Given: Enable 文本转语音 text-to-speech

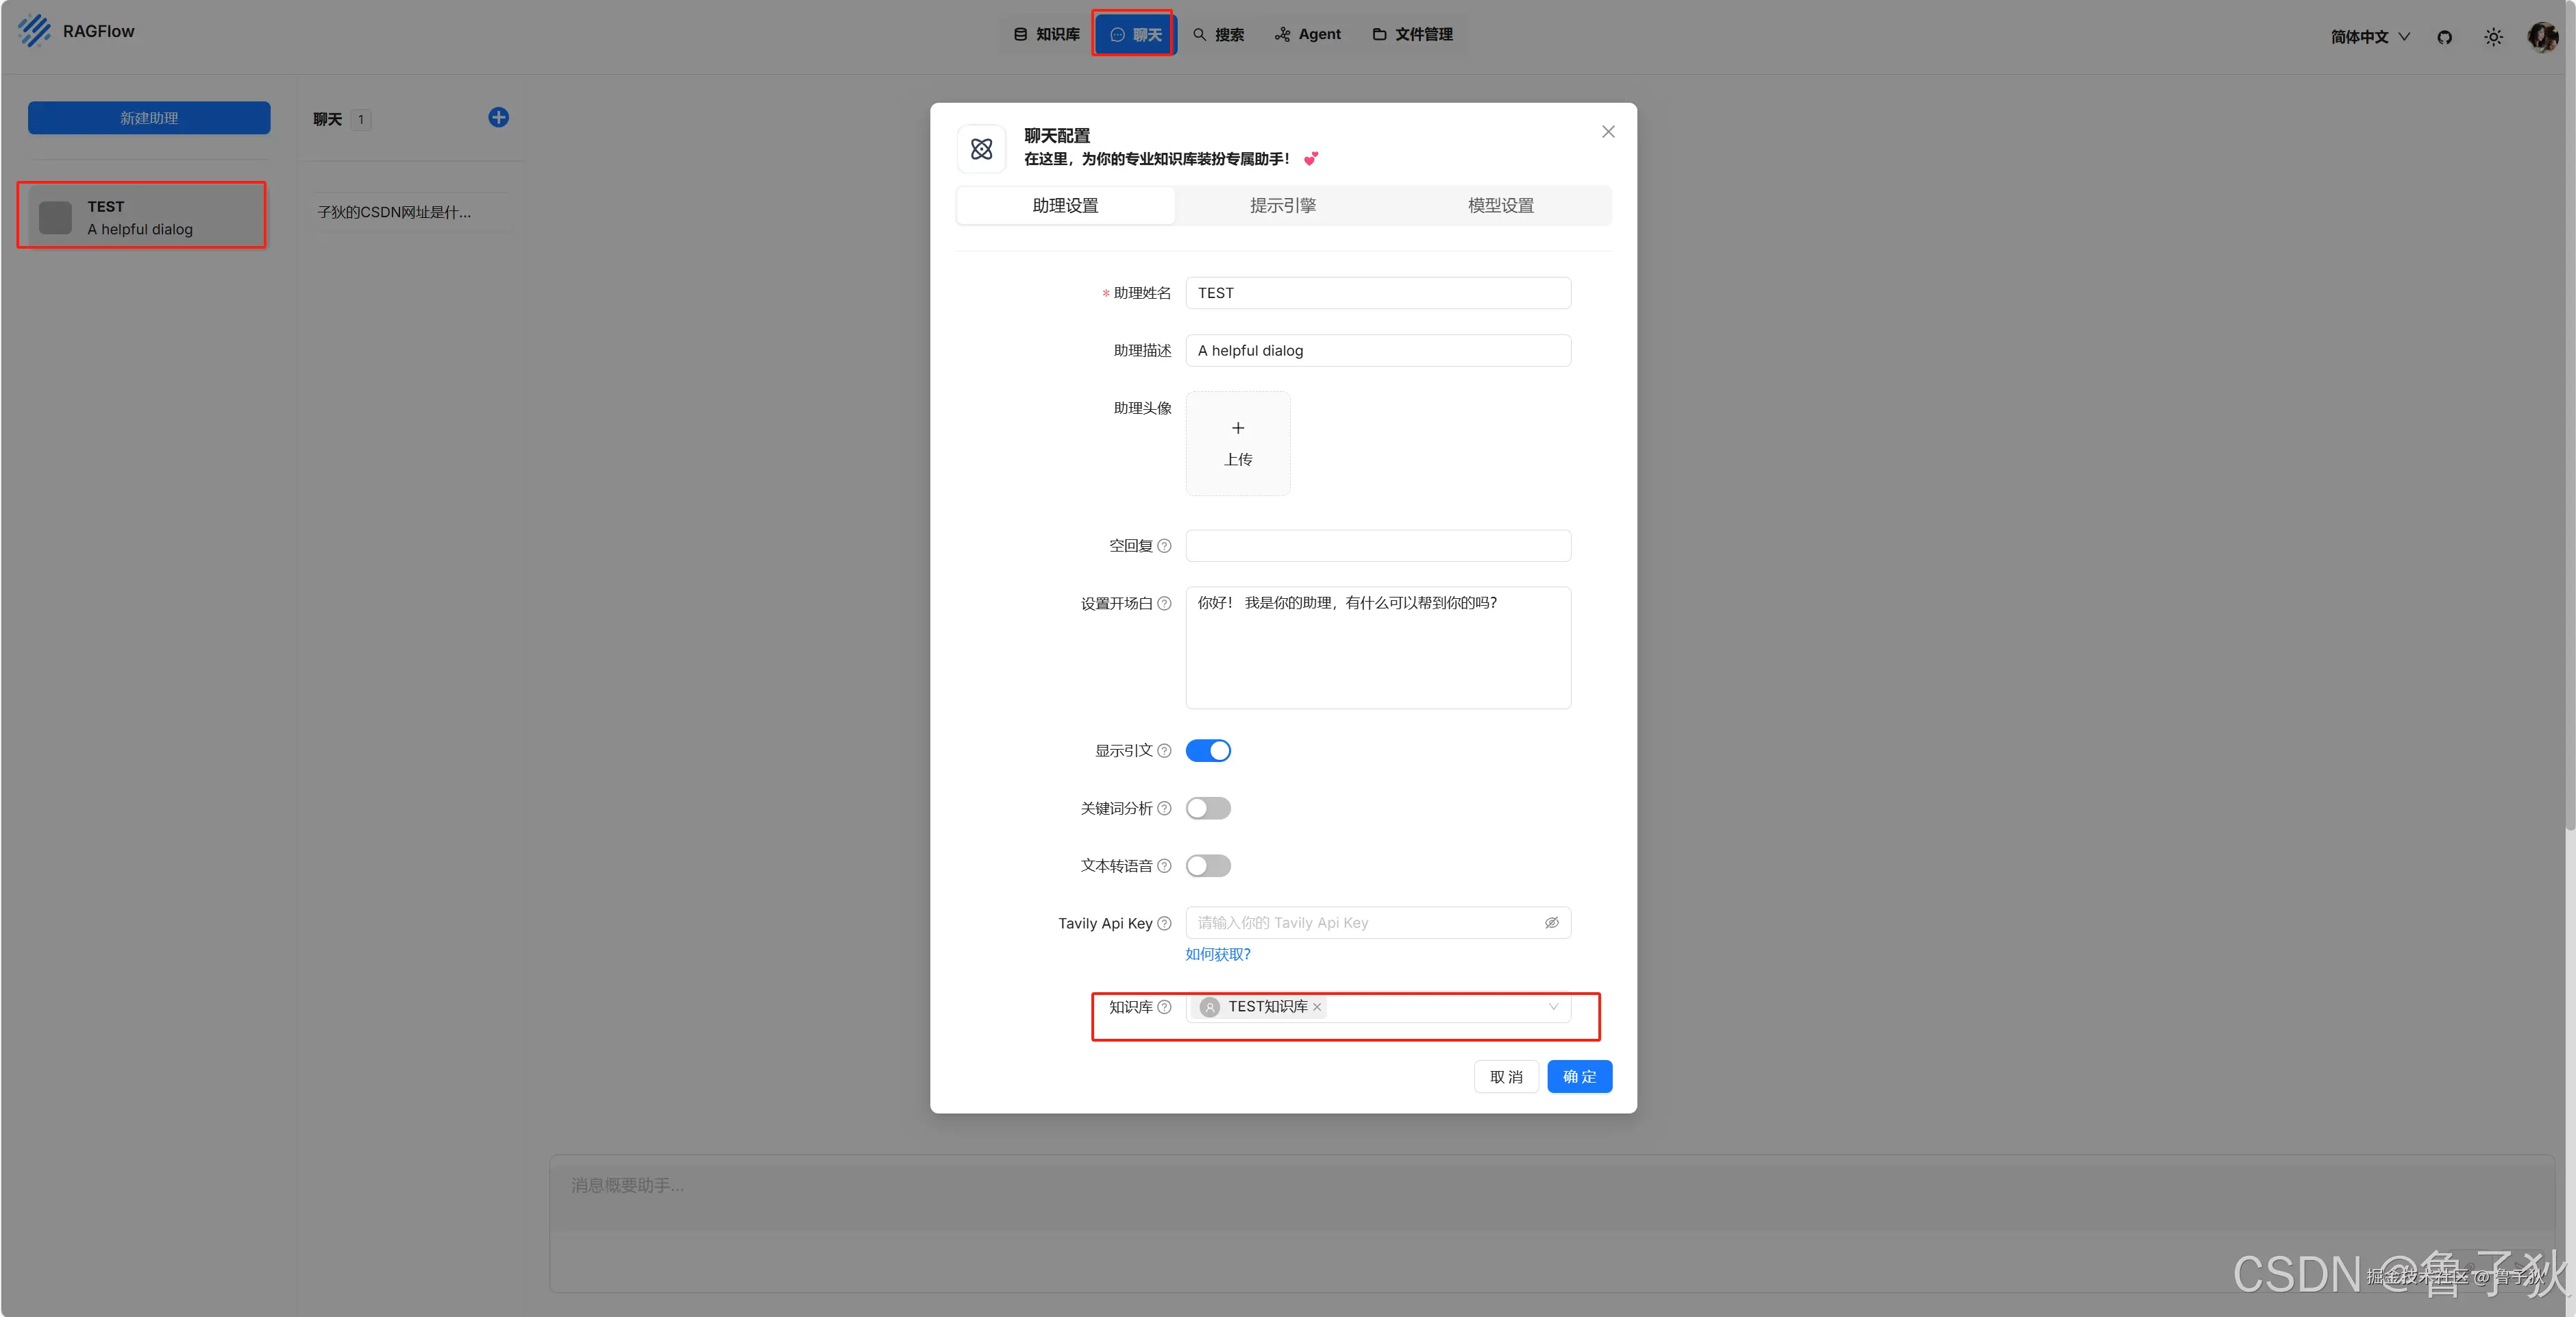Looking at the screenshot, I should pyautogui.click(x=1207, y=866).
